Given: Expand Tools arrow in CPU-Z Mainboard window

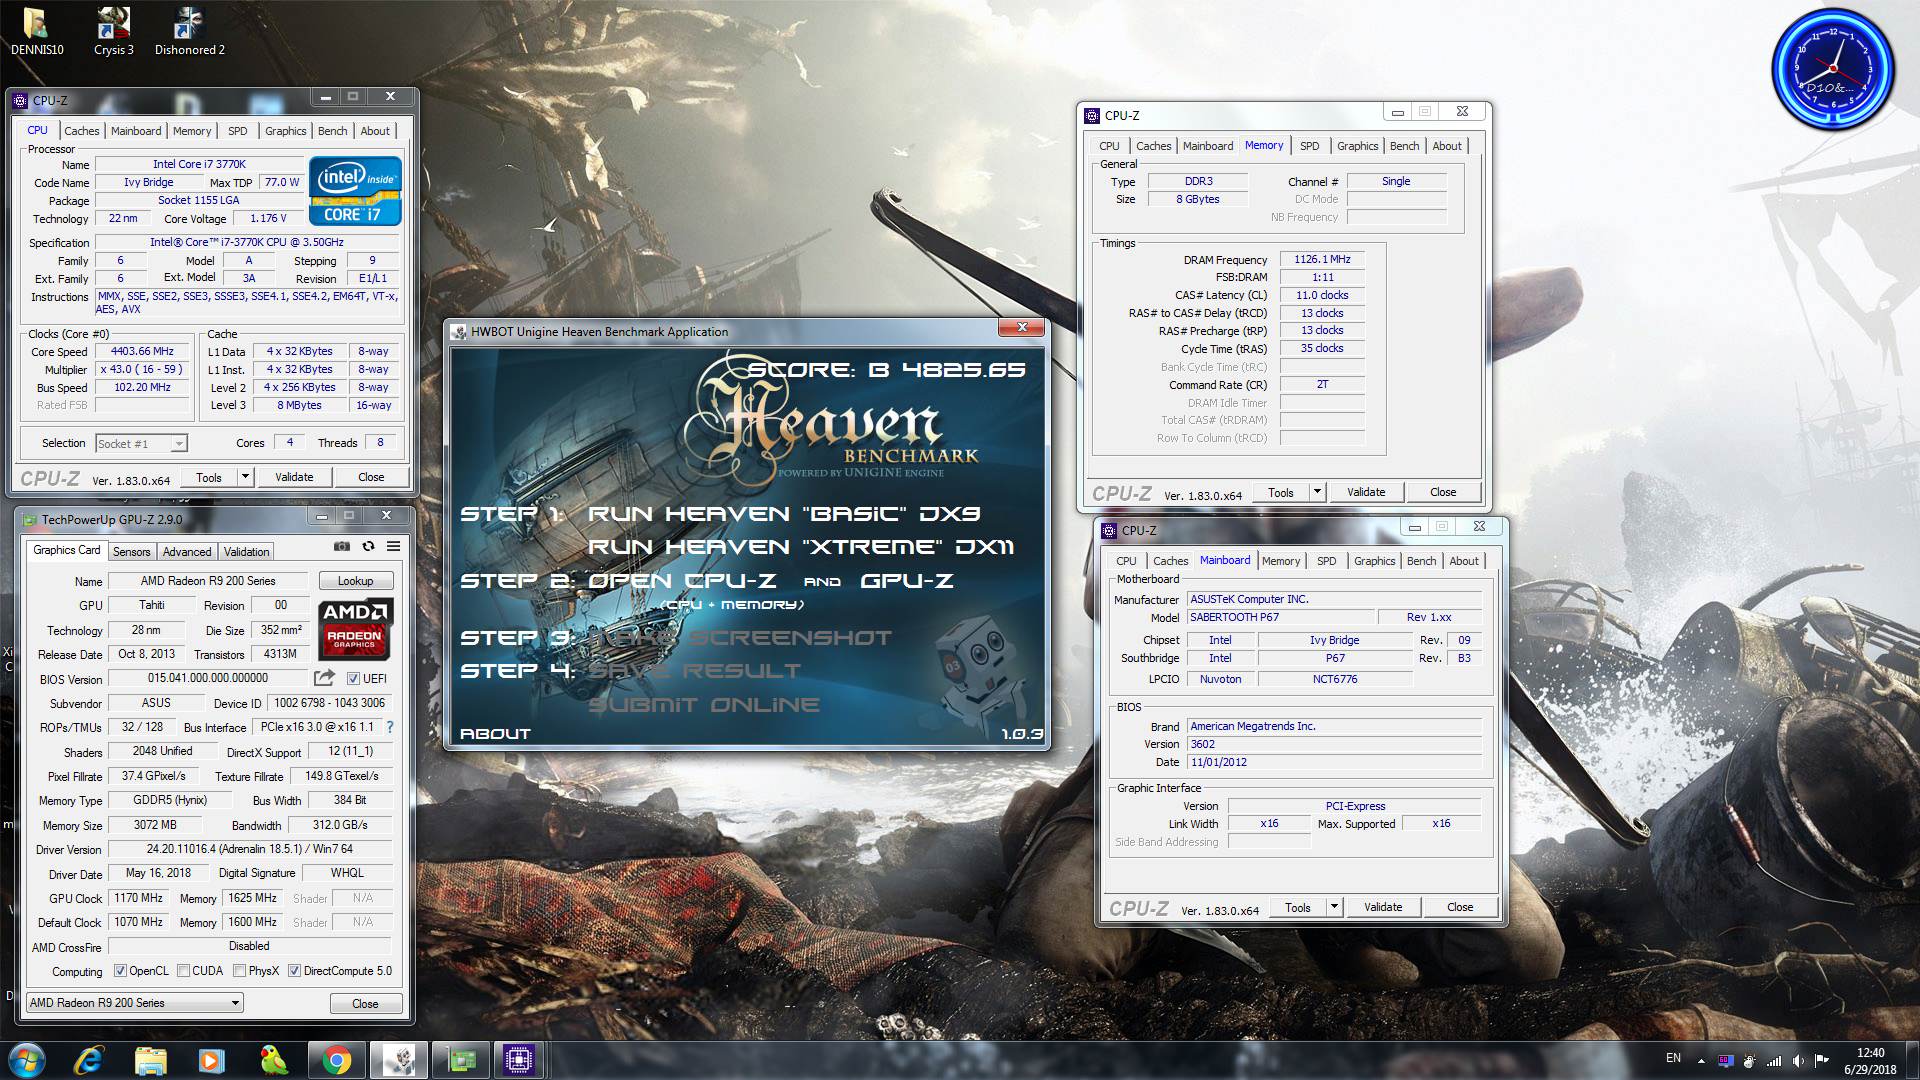Looking at the screenshot, I should coord(1334,907).
